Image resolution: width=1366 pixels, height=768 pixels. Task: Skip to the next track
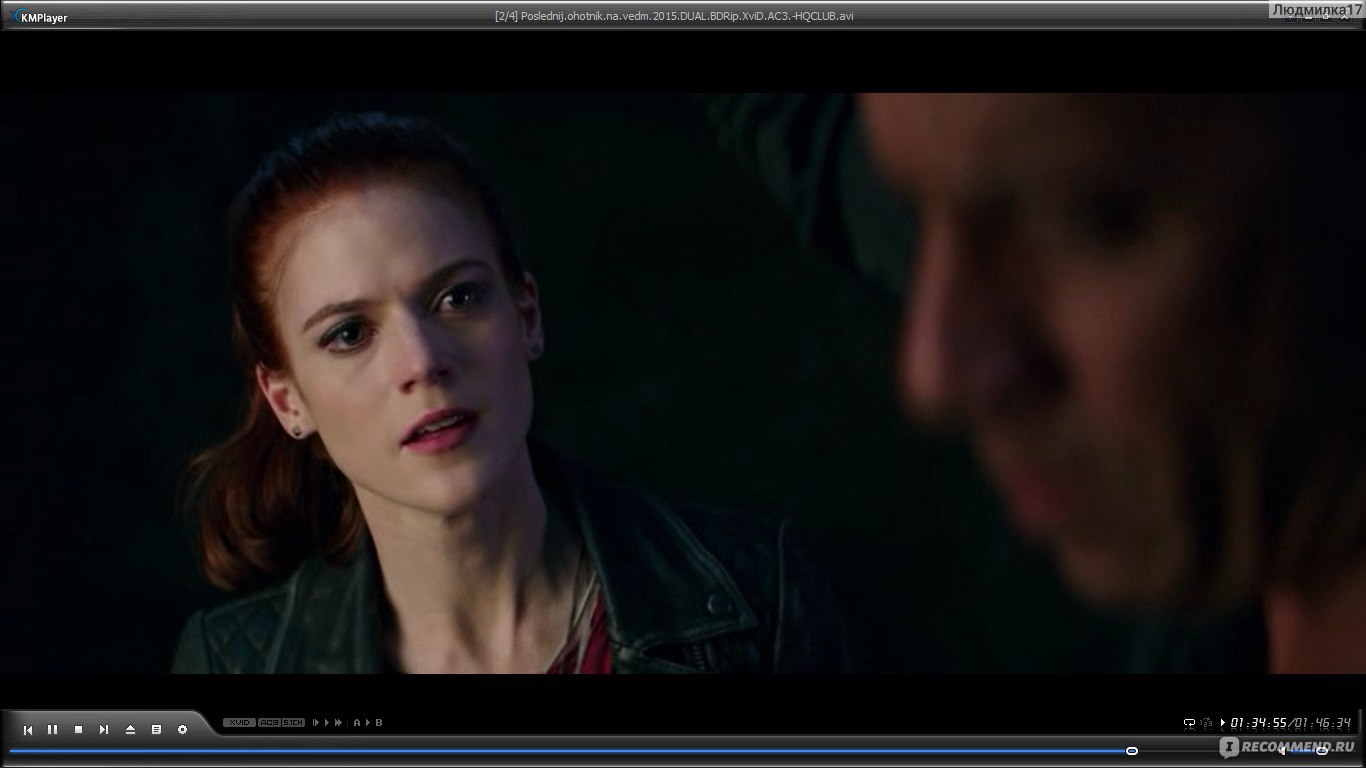pos(104,730)
